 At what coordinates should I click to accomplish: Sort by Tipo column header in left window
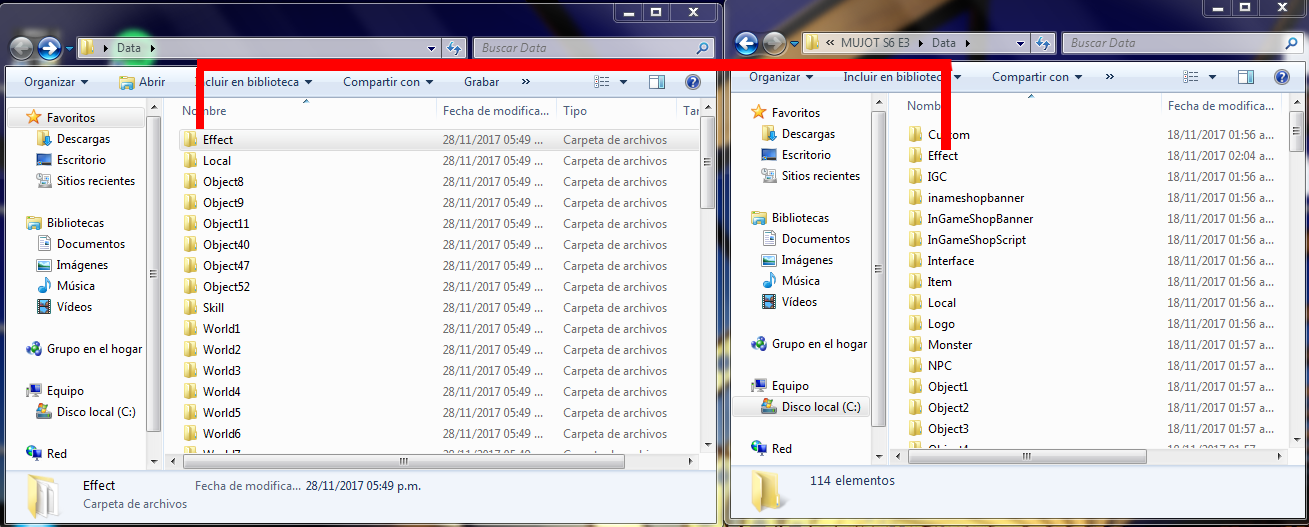pos(575,111)
